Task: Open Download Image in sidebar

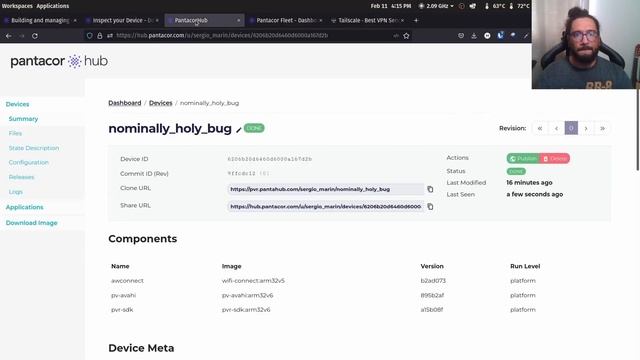Action: tap(31, 223)
